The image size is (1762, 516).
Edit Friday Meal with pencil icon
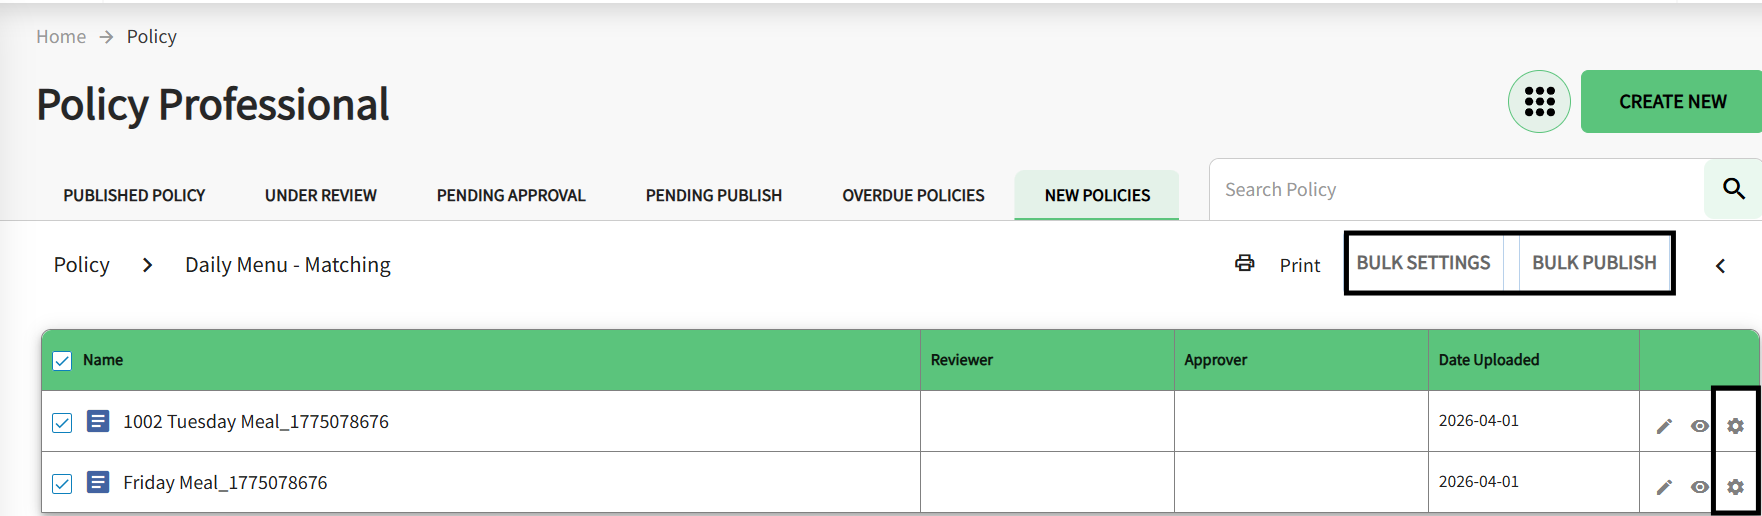[x=1664, y=487]
